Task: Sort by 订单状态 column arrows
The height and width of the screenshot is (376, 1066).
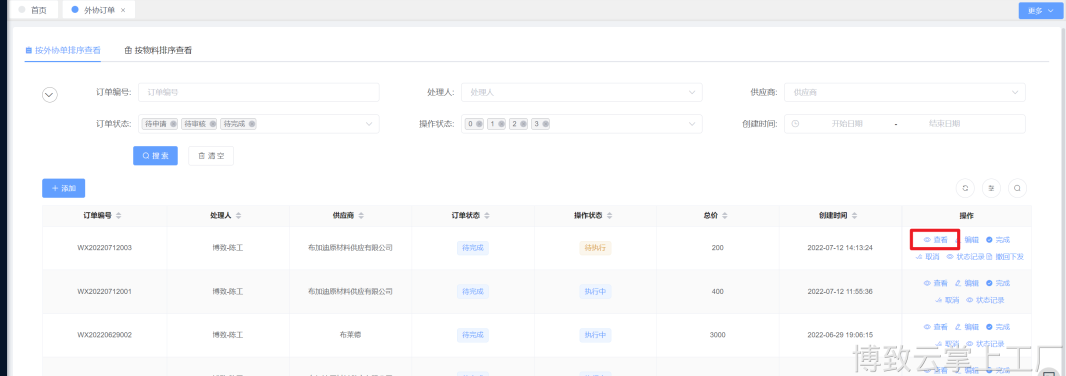Action: (487, 216)
